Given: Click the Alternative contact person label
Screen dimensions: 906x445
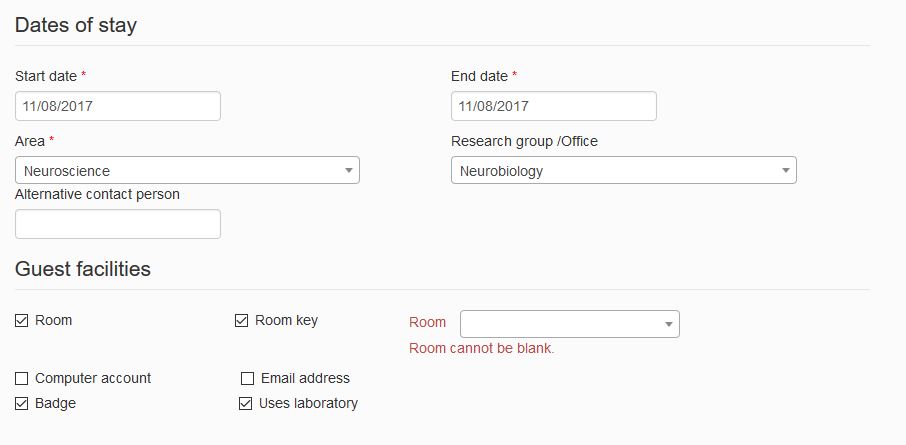Looking at the screenshot, I should point(97,195).
